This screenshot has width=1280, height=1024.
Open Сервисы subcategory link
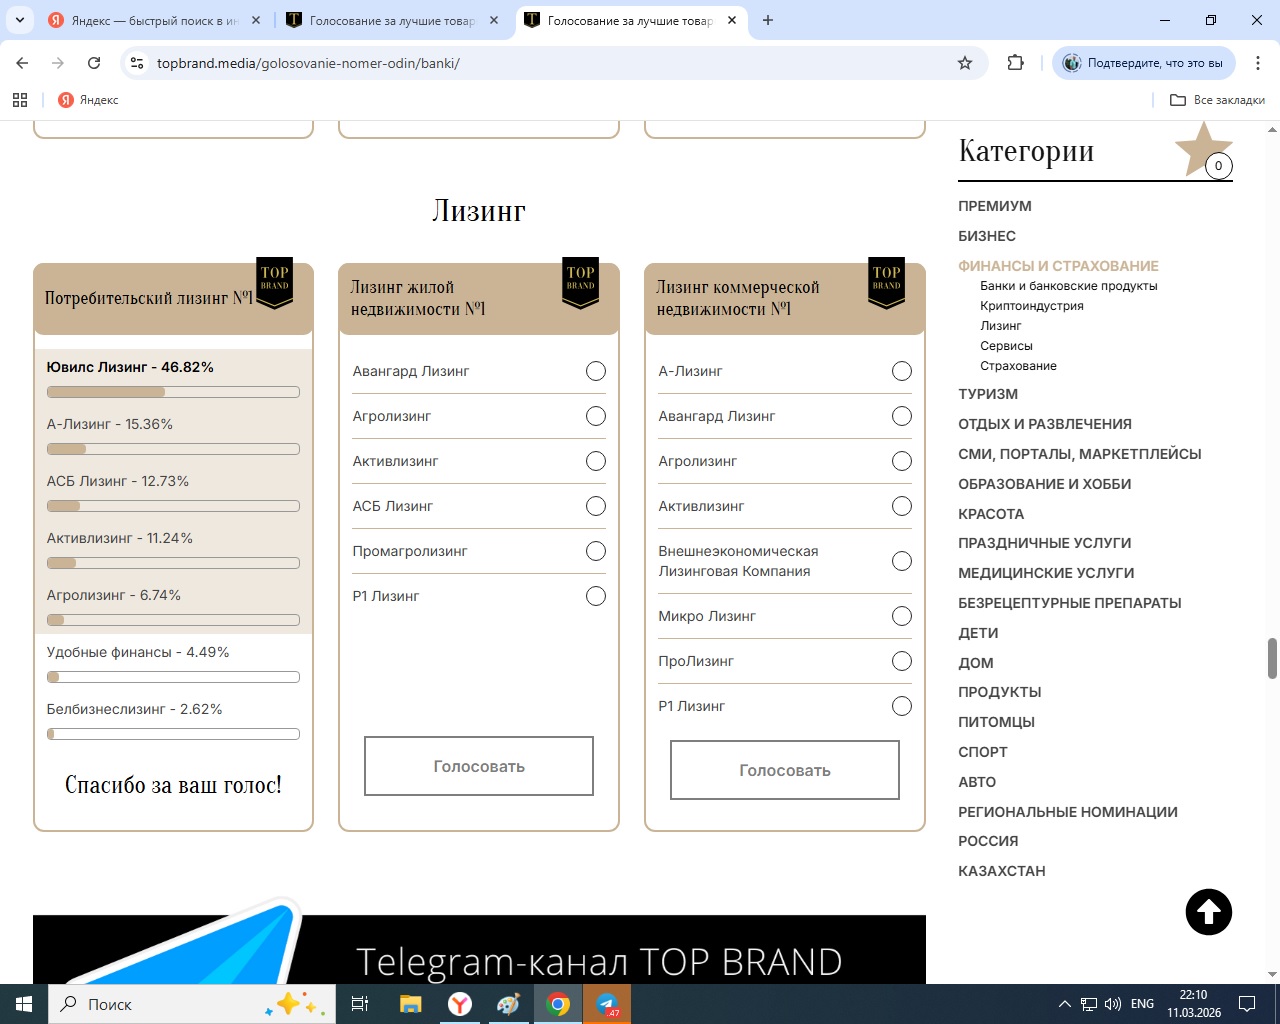(1006, 346)
